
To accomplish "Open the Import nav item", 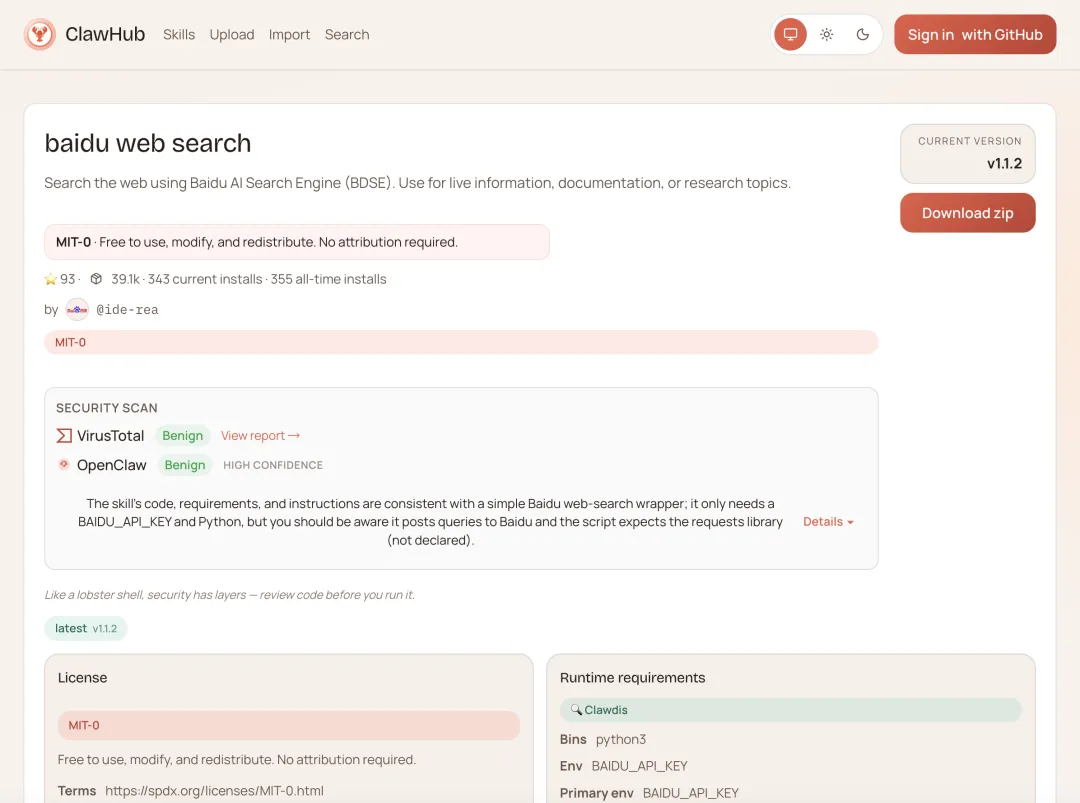I will coord(289,34).
